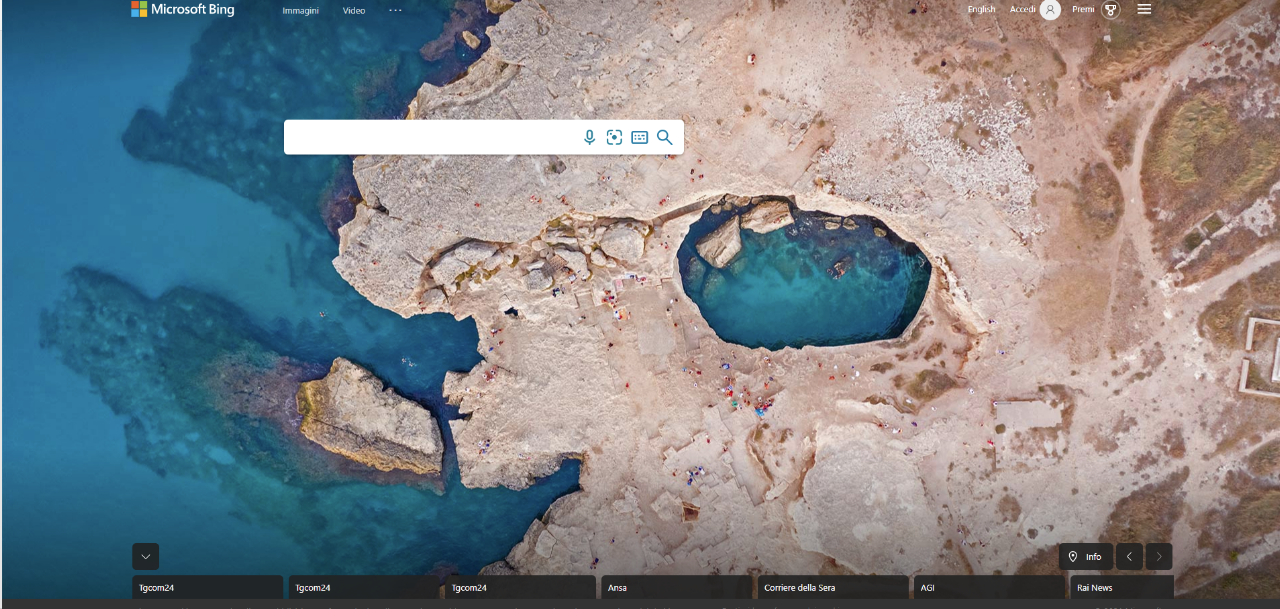
Task: Collapse the news feed with the down chevron
Action: click(146, 556)
